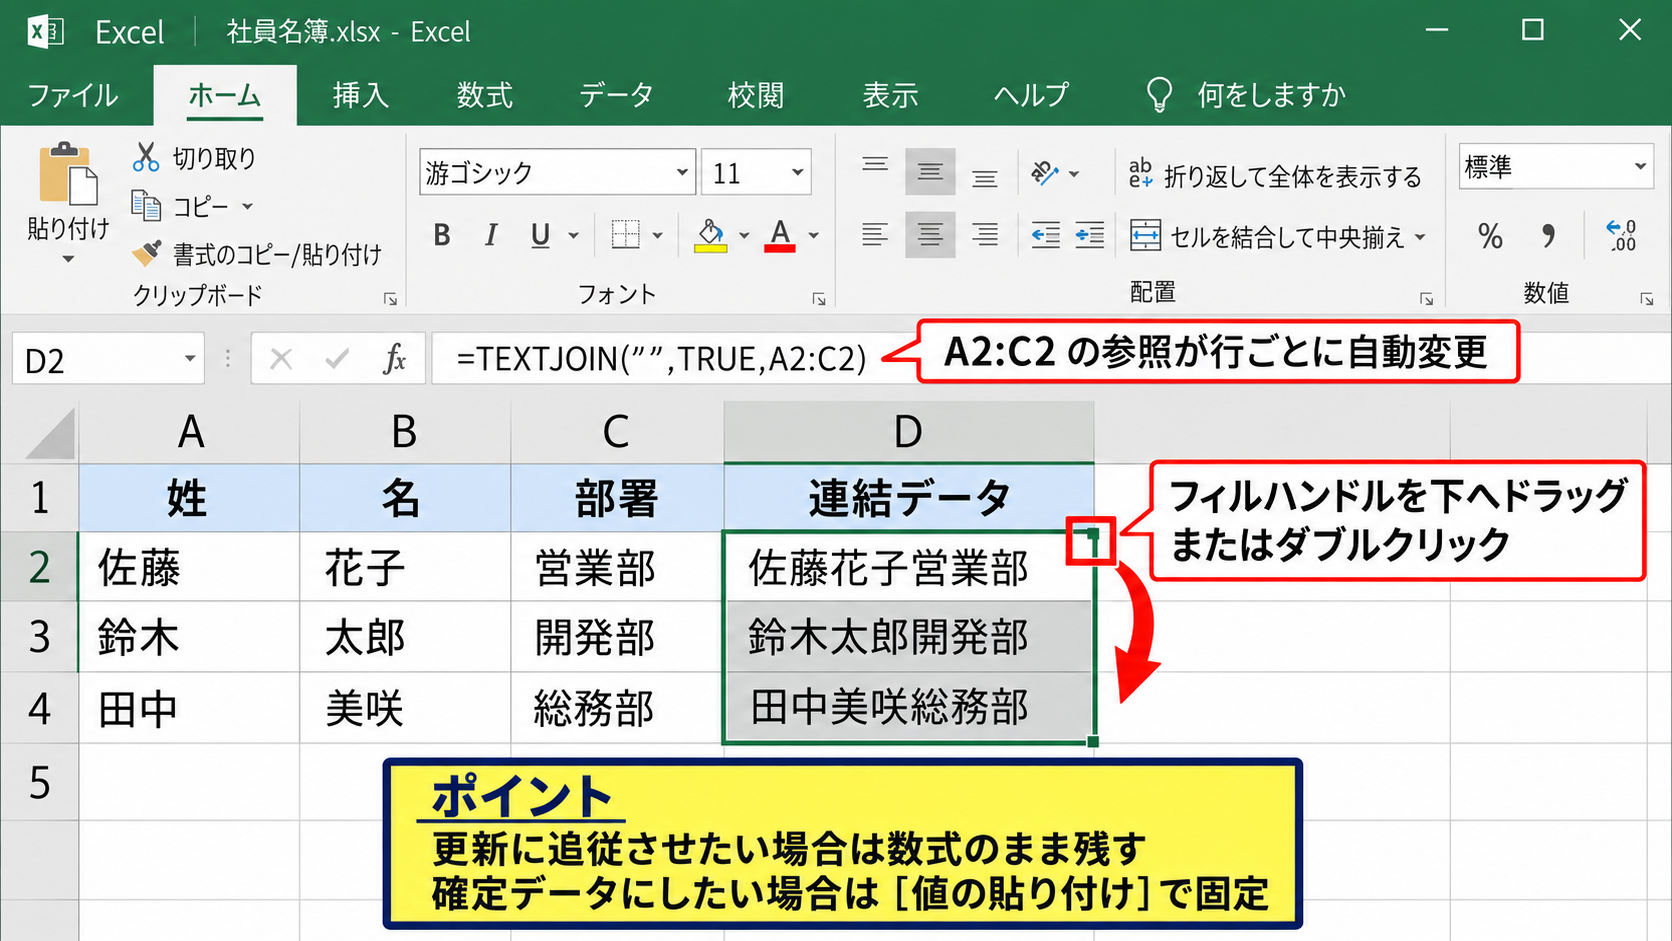The height and width of the screenshot is (941, 1672).
Task: Select column D header
Action: [x=908, y=432]
